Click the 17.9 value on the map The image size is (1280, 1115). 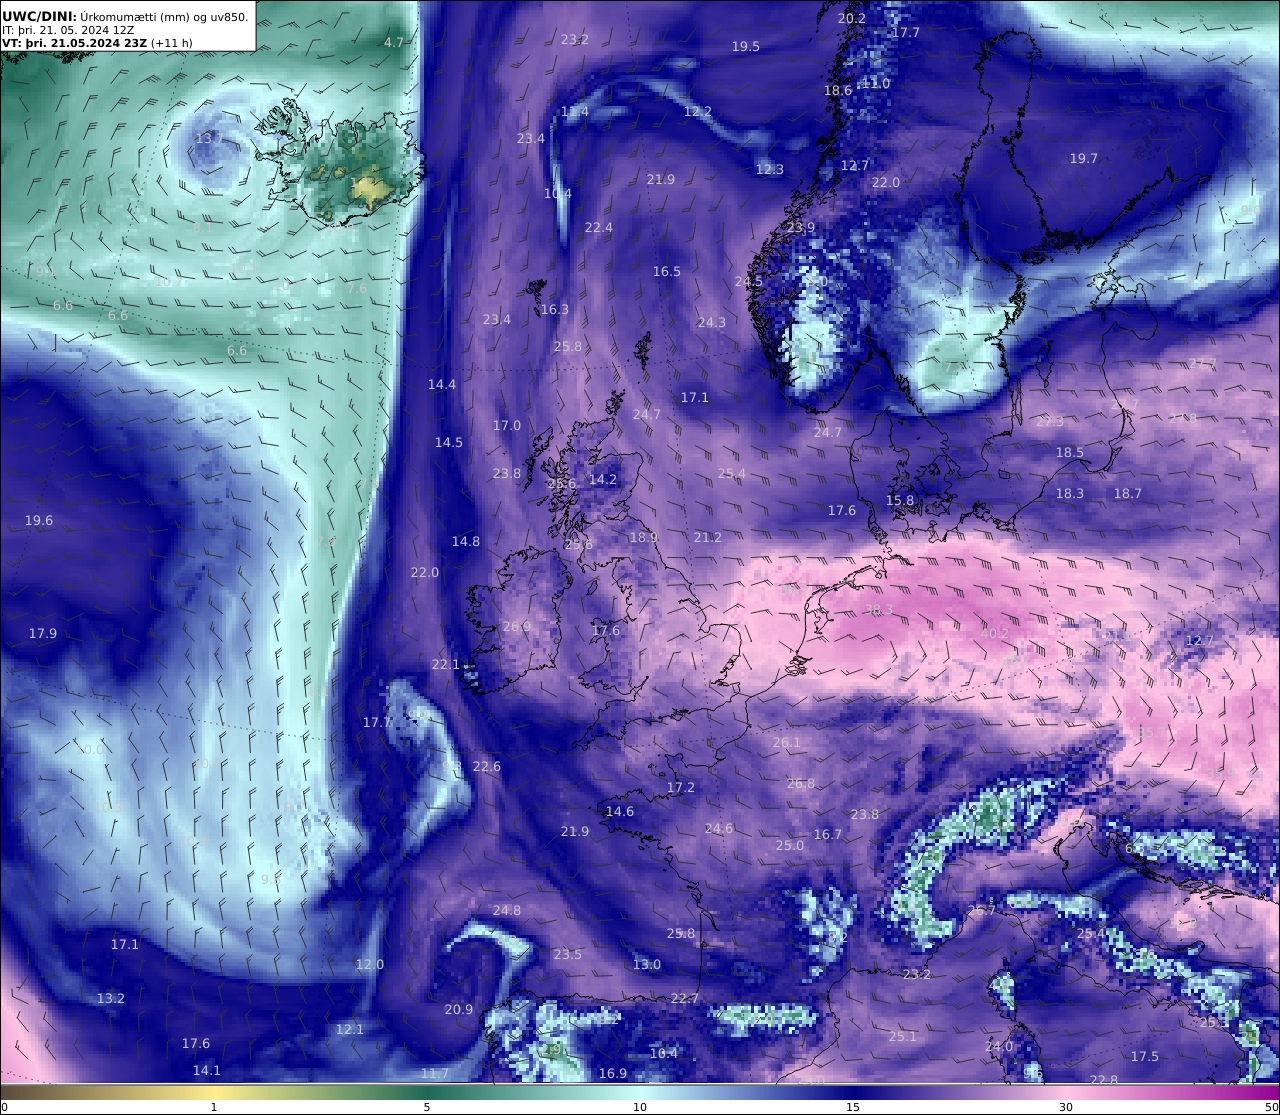43,633
